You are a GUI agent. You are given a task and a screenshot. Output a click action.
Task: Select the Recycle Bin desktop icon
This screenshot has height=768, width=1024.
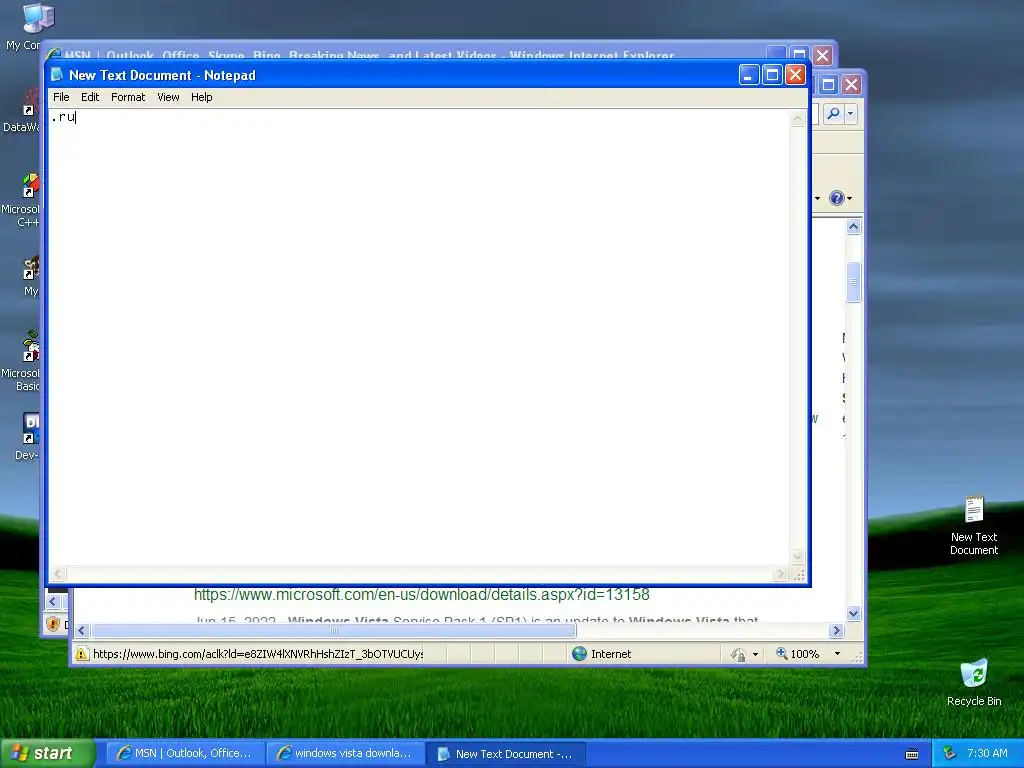974,682
